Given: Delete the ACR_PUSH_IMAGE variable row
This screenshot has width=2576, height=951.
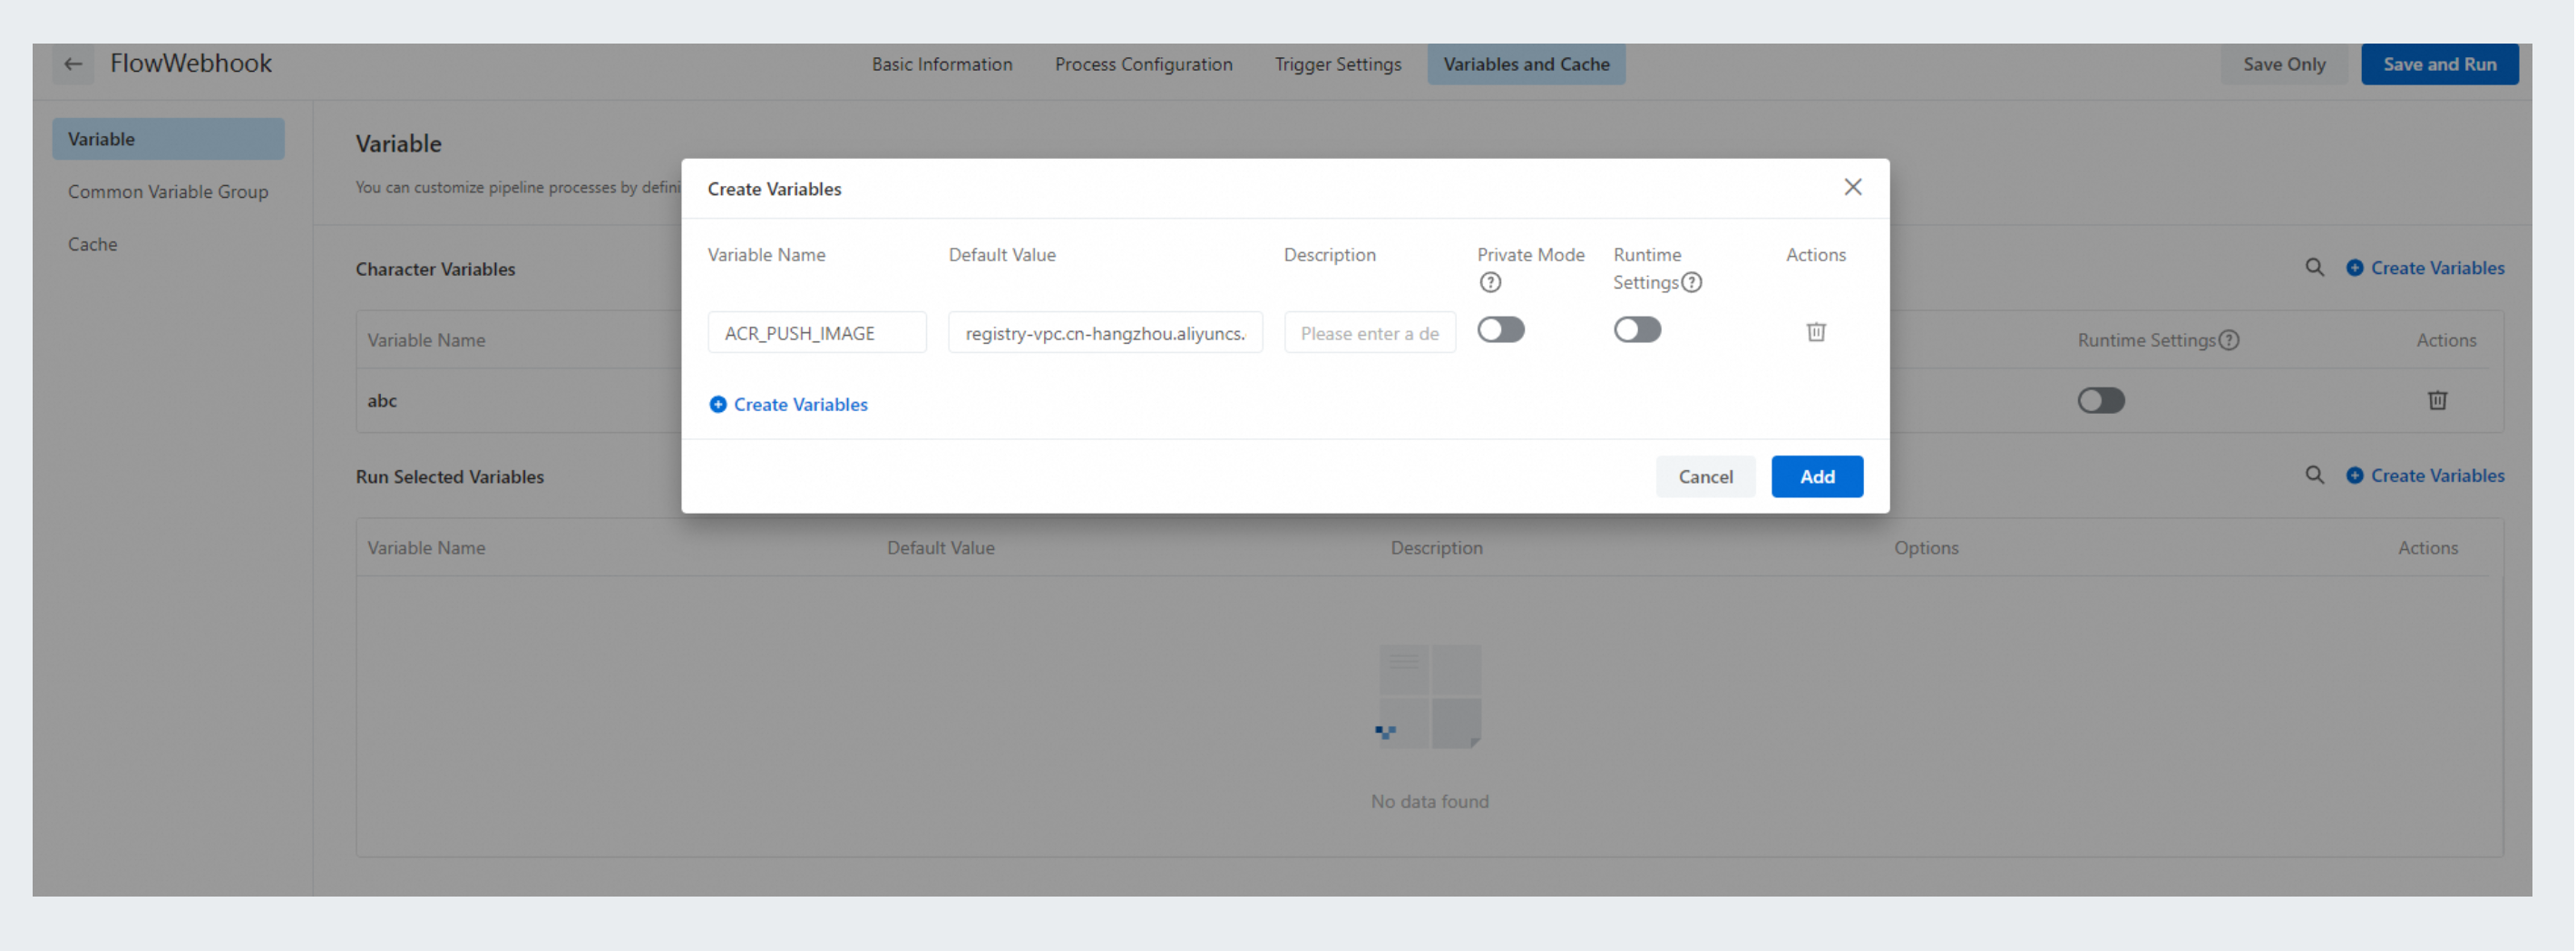Looking at the screenshot, I should click(1816, 332).
